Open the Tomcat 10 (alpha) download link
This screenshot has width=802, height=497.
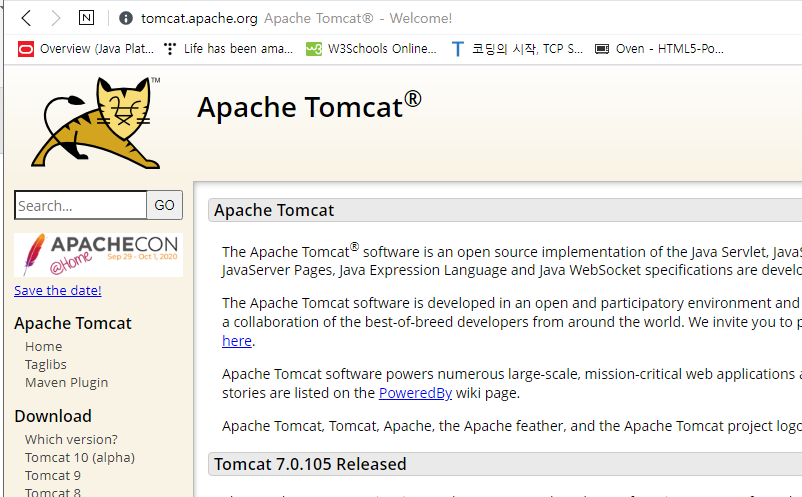80,458
